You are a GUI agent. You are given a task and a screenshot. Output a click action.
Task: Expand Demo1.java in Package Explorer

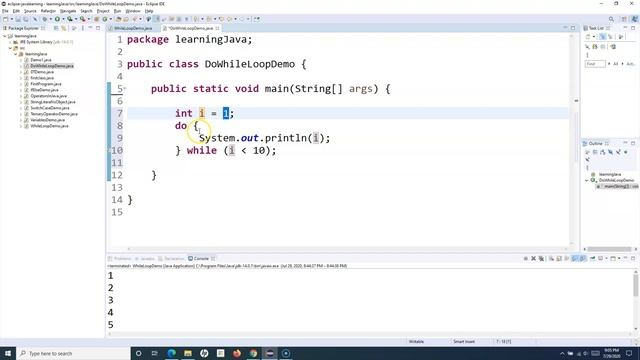[x=21, y=60]
